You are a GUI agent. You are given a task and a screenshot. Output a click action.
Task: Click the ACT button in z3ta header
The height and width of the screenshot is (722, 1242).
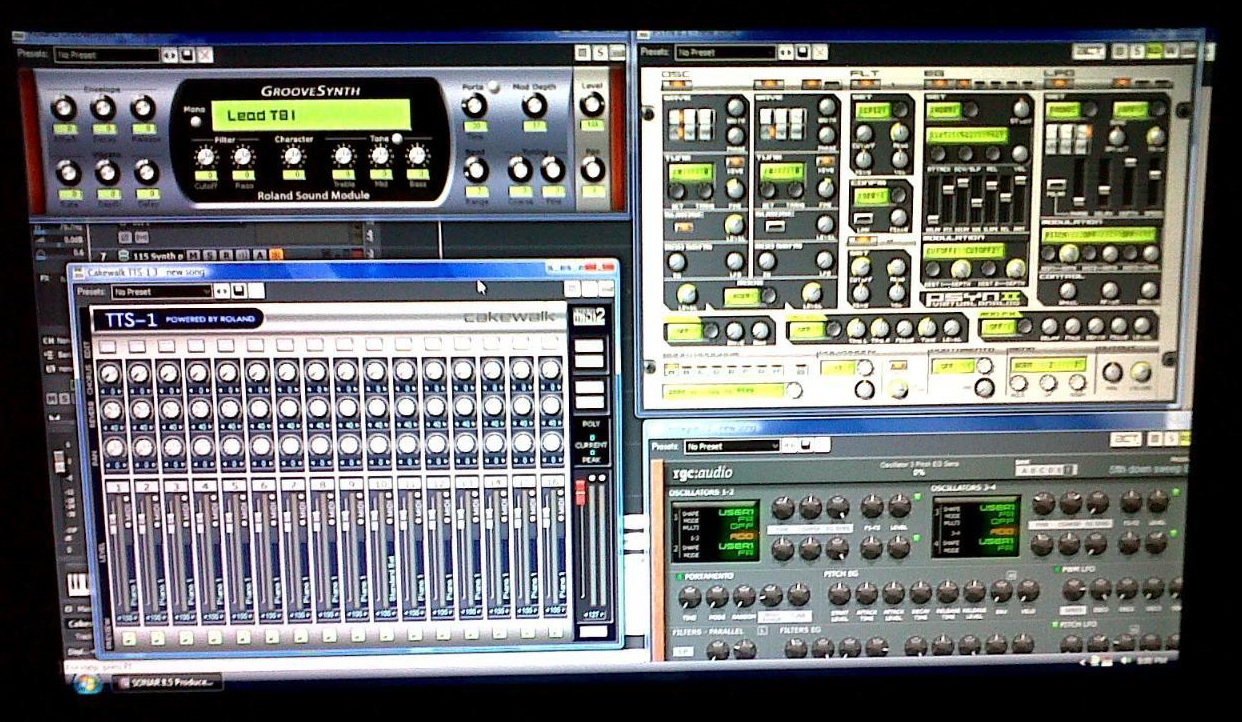click(x=1126, y=440)
